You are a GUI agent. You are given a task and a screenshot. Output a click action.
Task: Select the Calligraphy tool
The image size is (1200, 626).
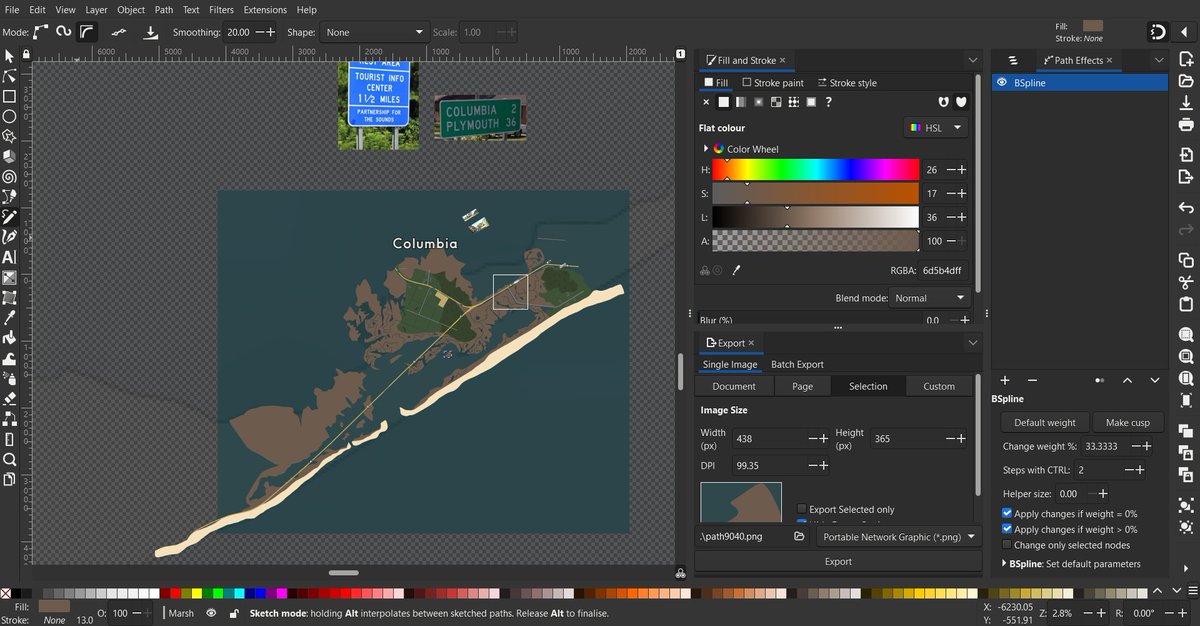point(9,237)
